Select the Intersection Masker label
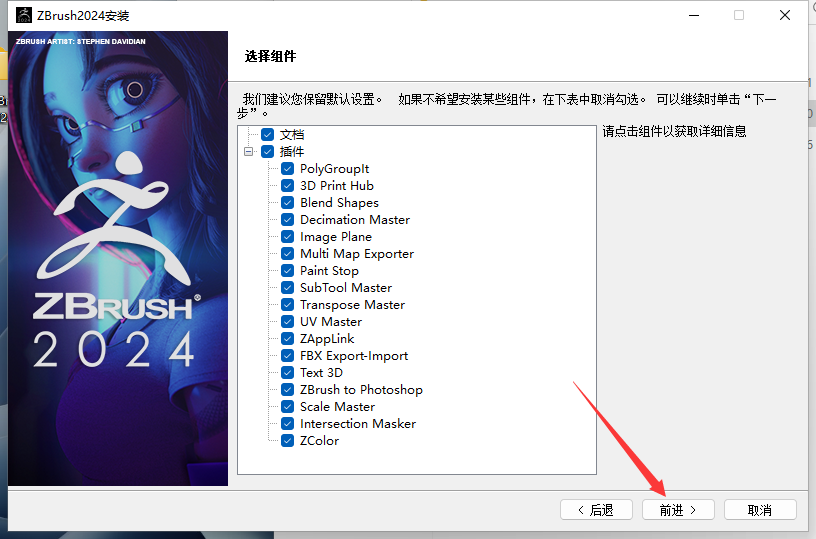816x539 pixels. point(358,424)
